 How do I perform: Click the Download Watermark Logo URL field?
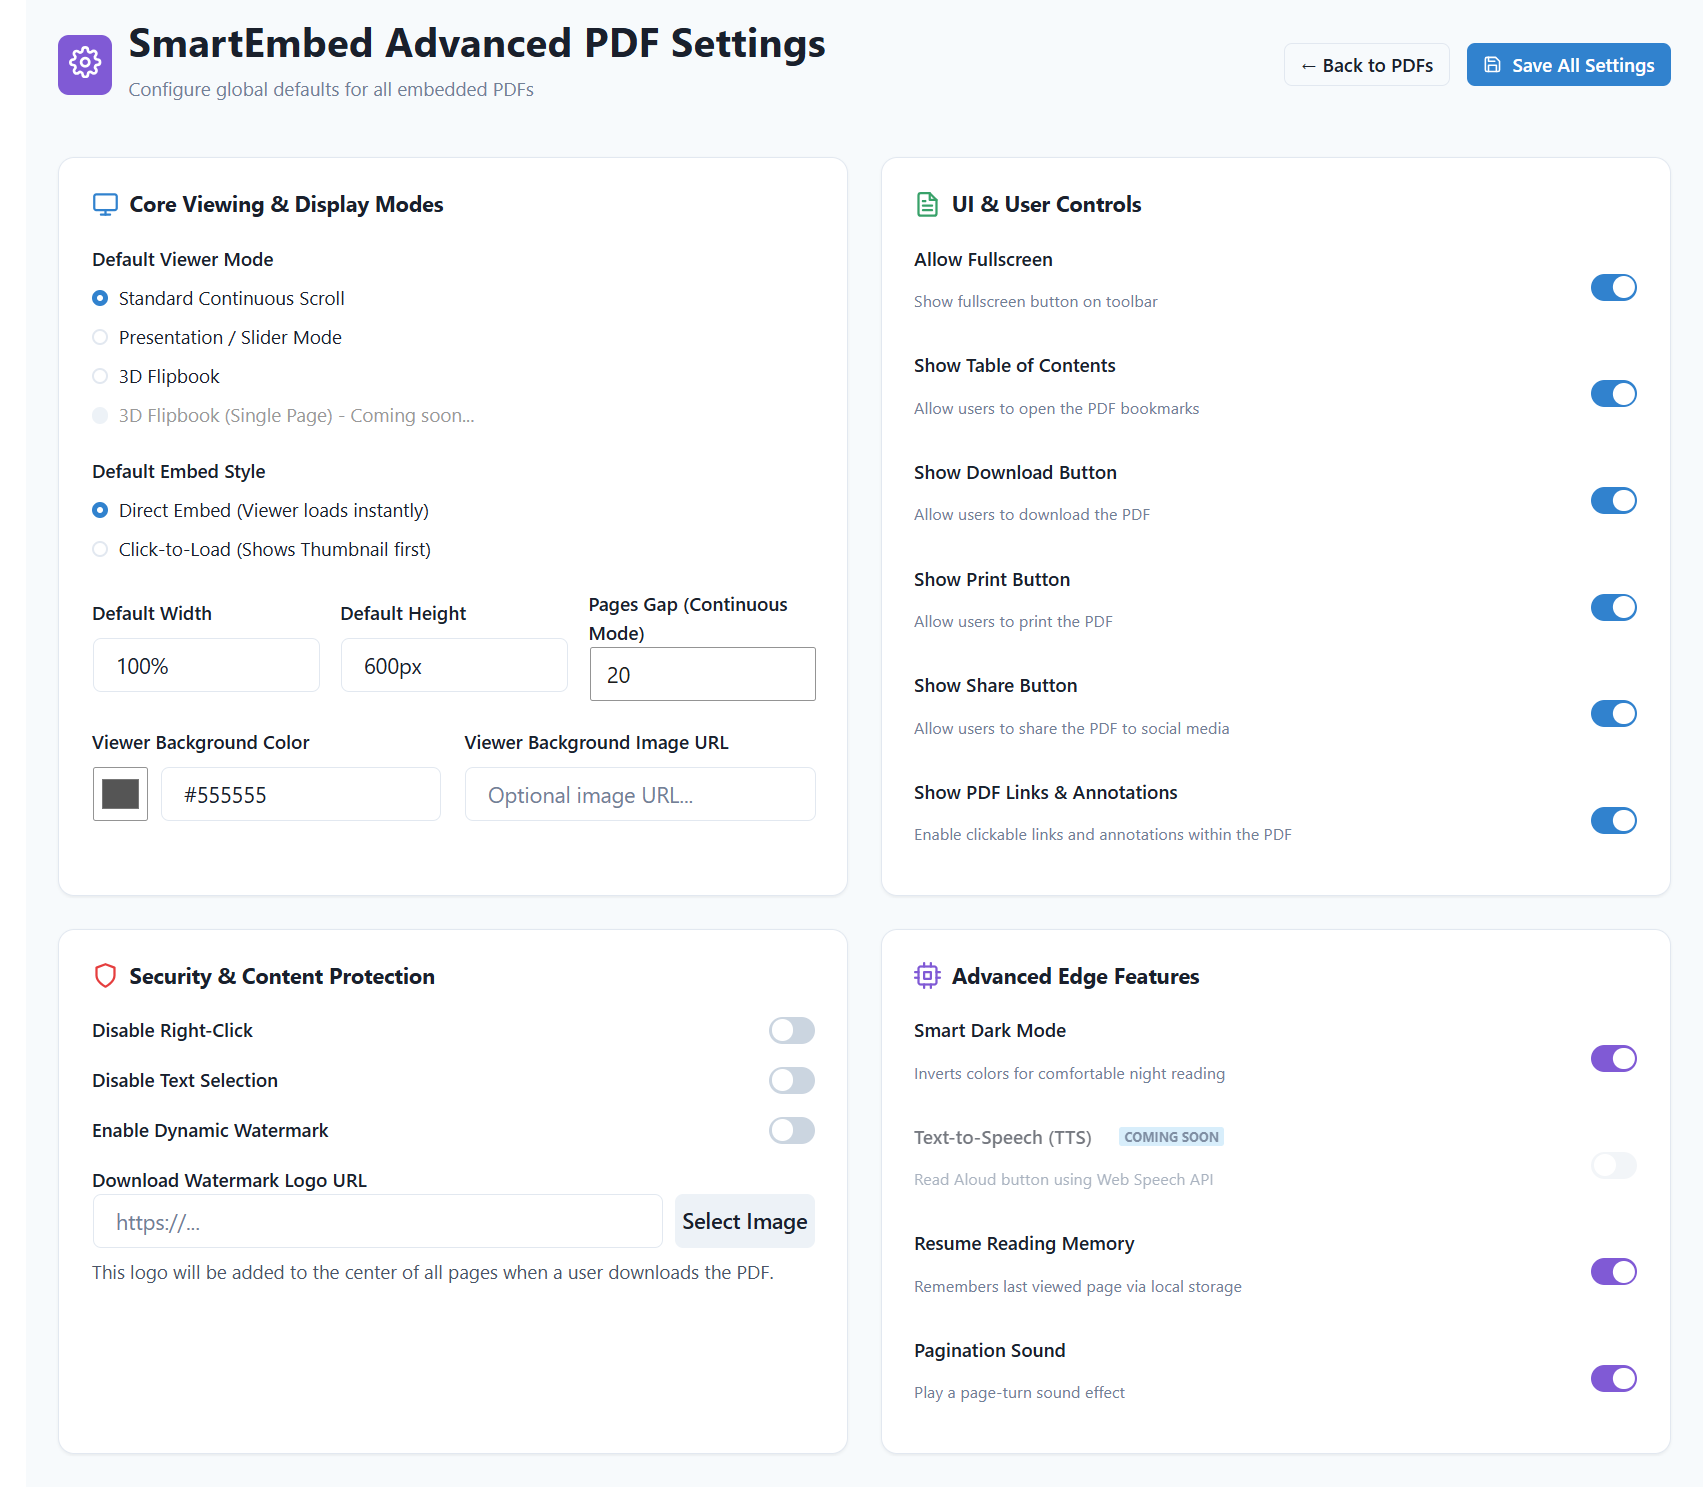pos(378,1221)
